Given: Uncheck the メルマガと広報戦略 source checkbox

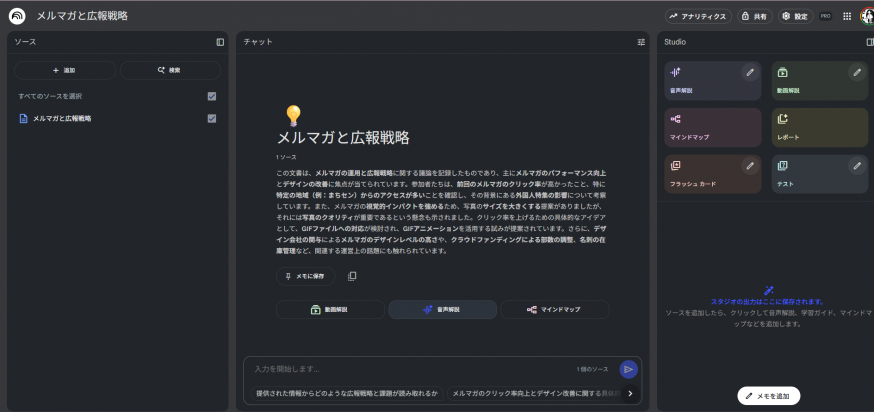Looking at the screenshot, I should point(211,118).
